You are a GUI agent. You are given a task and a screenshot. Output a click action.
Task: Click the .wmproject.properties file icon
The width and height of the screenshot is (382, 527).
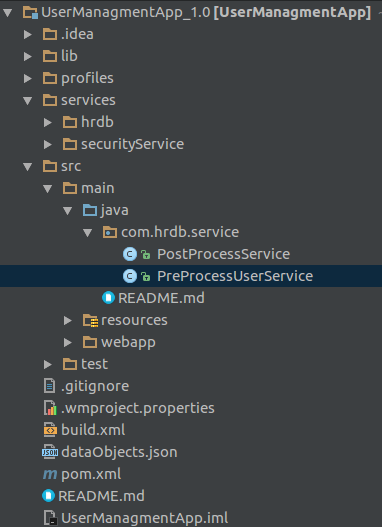(50, 408)
